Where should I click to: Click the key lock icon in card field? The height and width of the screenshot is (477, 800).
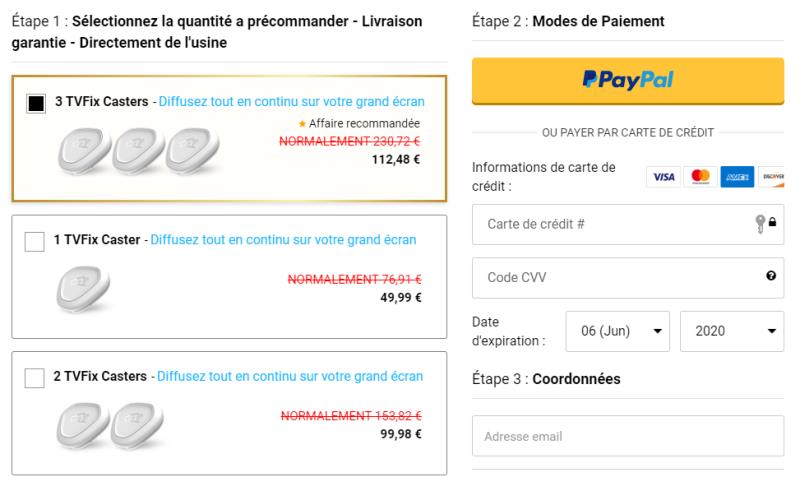pos(765,225)
